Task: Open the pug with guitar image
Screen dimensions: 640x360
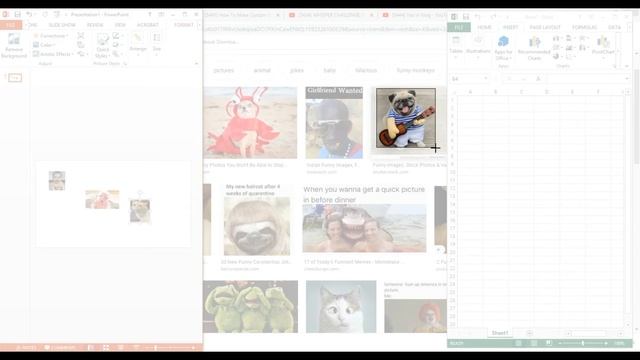Action: pyautogui.click(x=406, y=118)
